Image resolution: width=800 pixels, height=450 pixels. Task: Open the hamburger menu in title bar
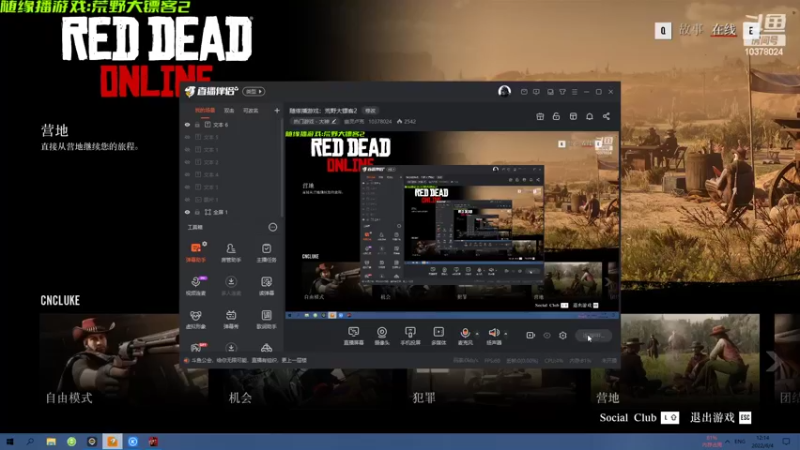point(574,92)
